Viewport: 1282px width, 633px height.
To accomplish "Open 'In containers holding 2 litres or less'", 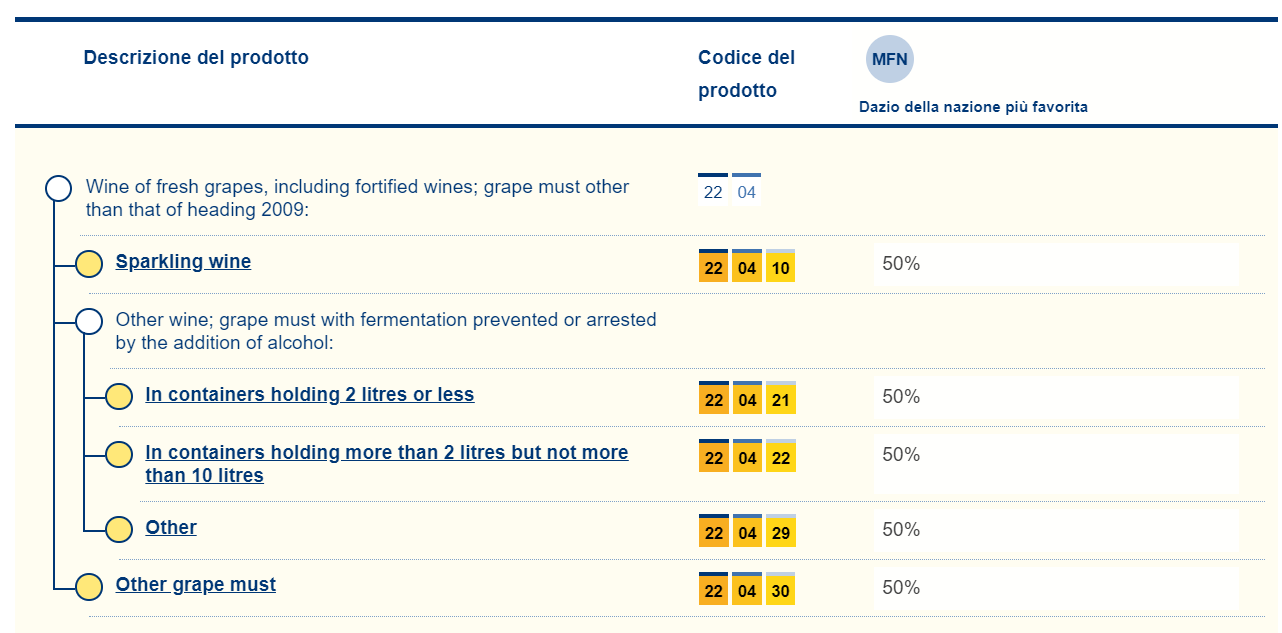I will coord(309,395).
